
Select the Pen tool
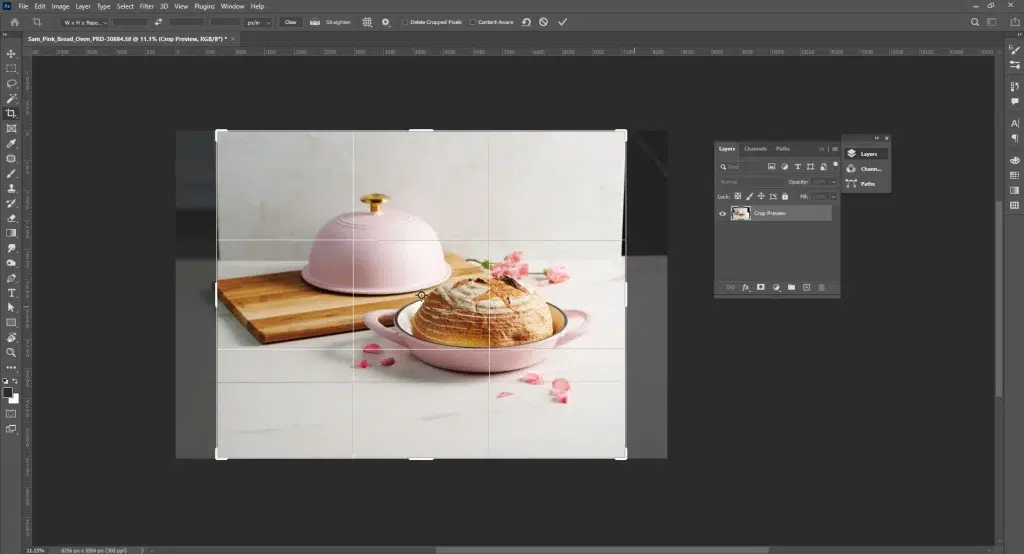pyautogui.click(x=11, y=278)
